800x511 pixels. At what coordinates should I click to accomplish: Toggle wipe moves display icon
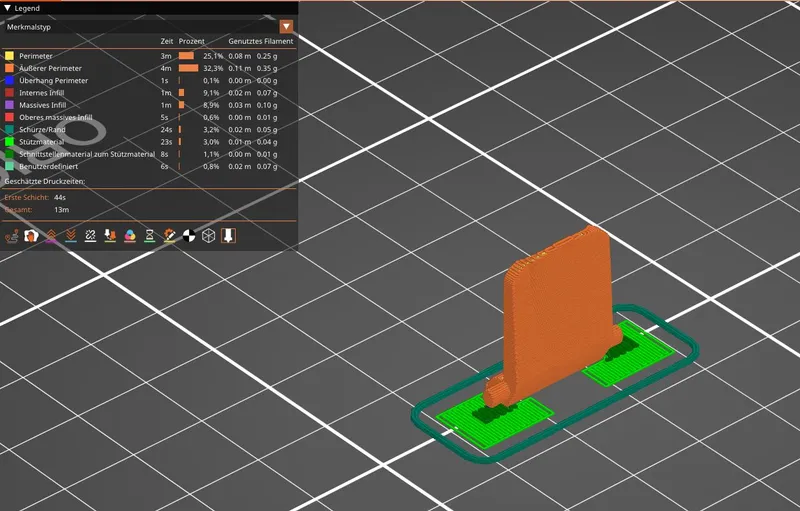click(32, 236)
